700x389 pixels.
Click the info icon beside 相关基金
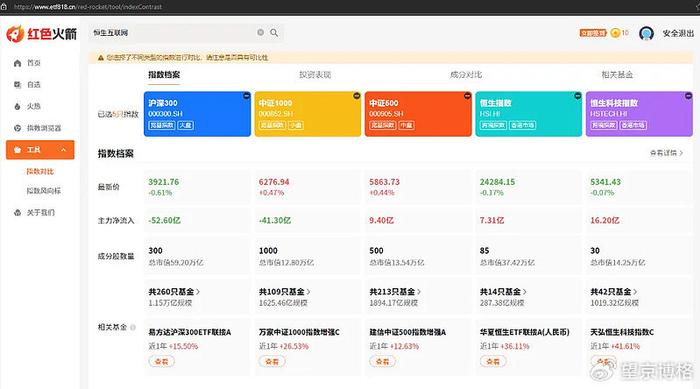click(133, 327)
